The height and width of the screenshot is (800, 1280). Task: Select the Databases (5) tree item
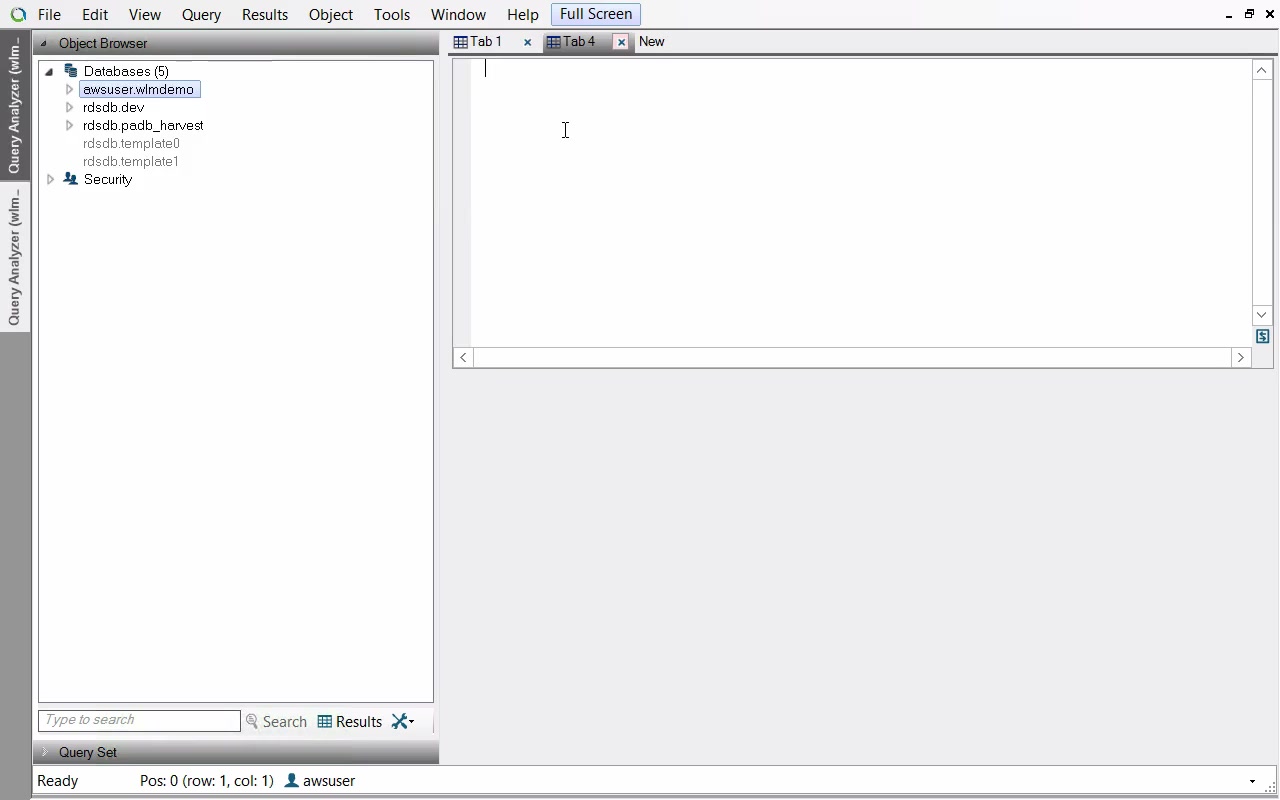[126, 71]
